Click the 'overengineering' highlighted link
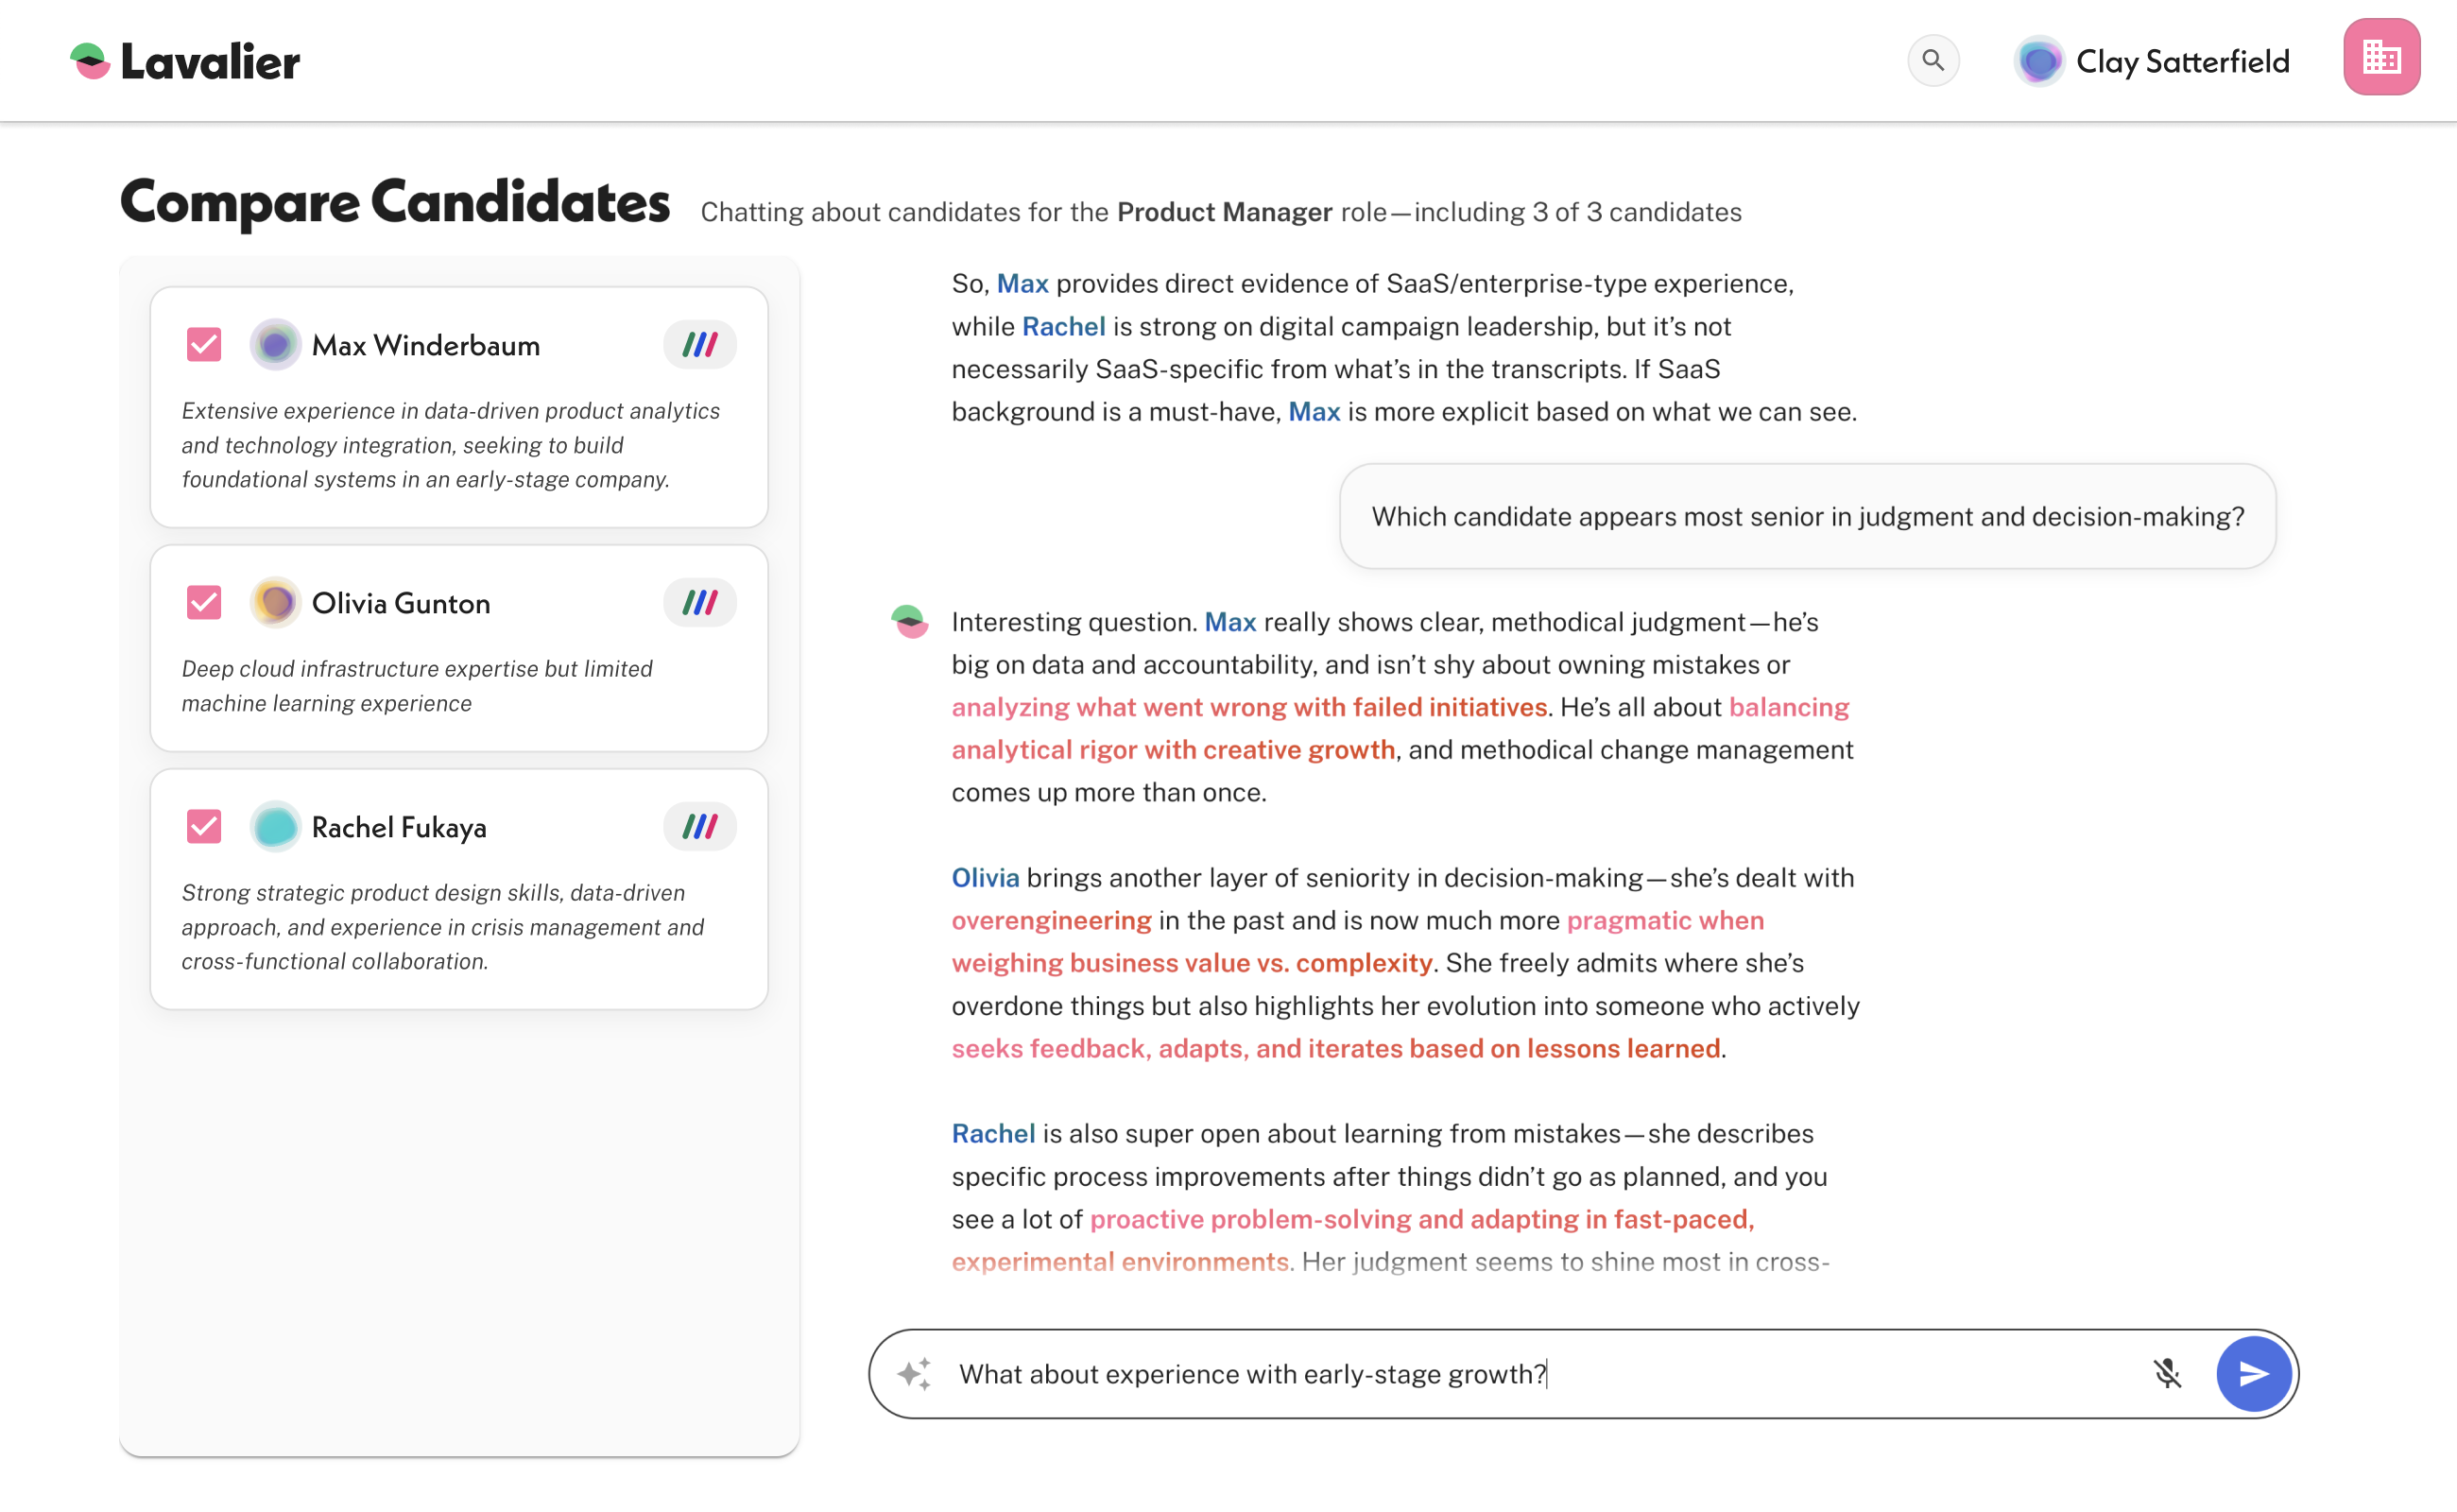The height and width of the screenshot is (1512, 2457). point(1051,921)
